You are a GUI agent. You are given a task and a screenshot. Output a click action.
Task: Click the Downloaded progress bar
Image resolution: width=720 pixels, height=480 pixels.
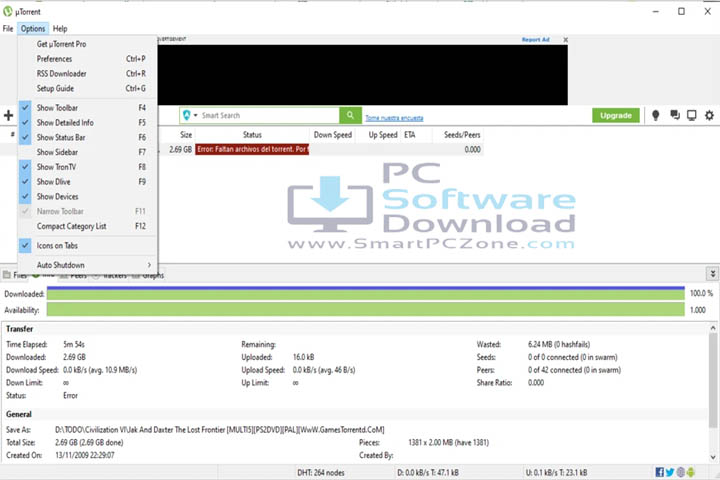[366, 294]
